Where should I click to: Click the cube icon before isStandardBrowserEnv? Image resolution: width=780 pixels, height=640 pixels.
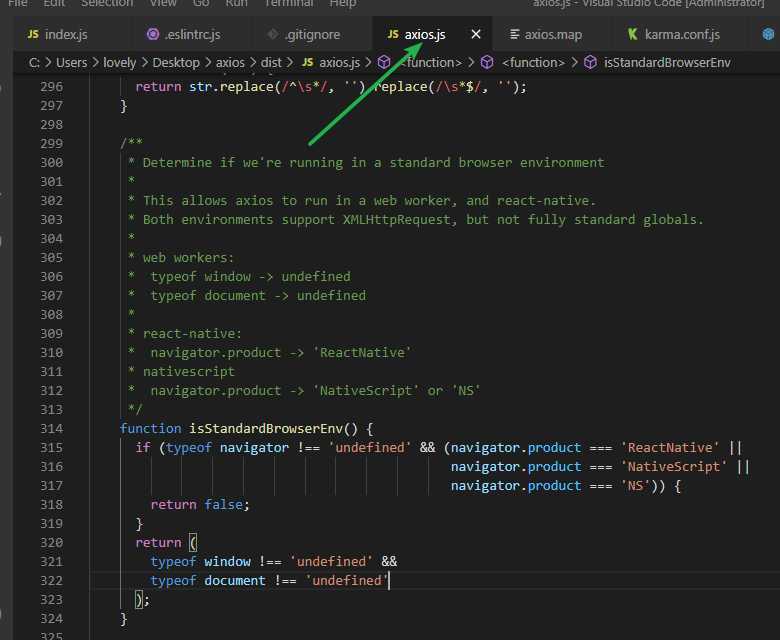click(x=590, y=62)
